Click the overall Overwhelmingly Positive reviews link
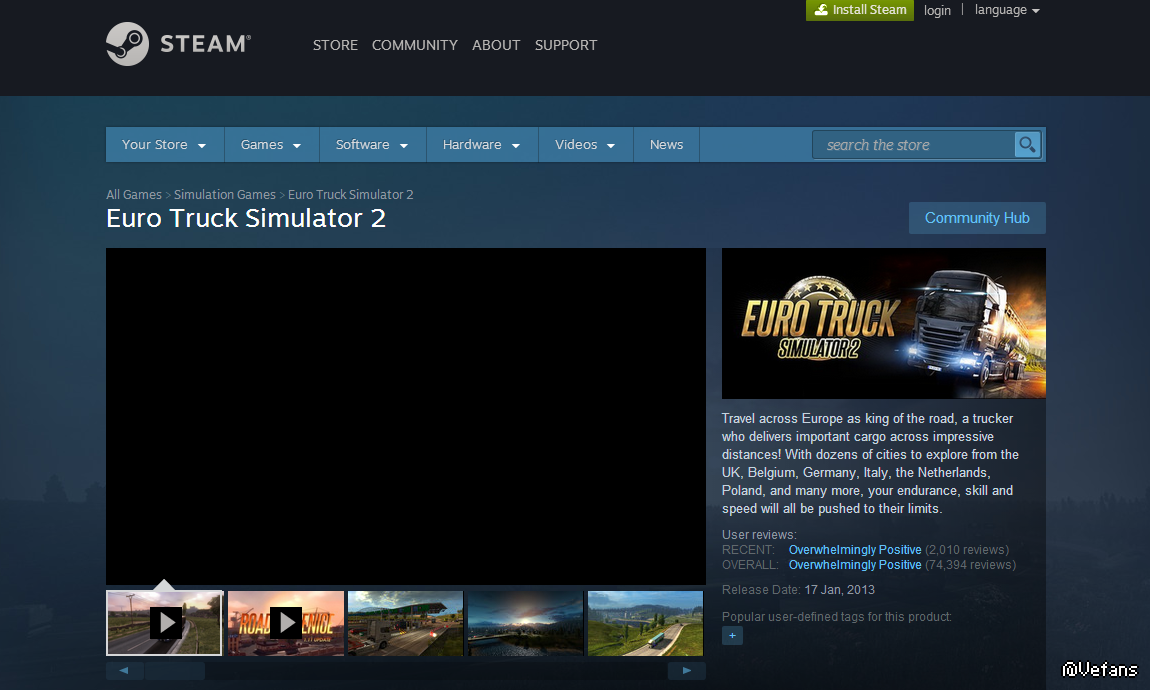 [854, 565]
